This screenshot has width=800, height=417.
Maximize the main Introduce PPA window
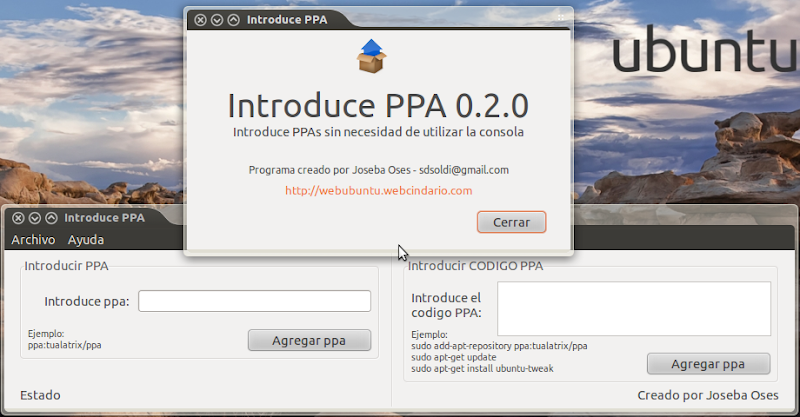point(52,218)
